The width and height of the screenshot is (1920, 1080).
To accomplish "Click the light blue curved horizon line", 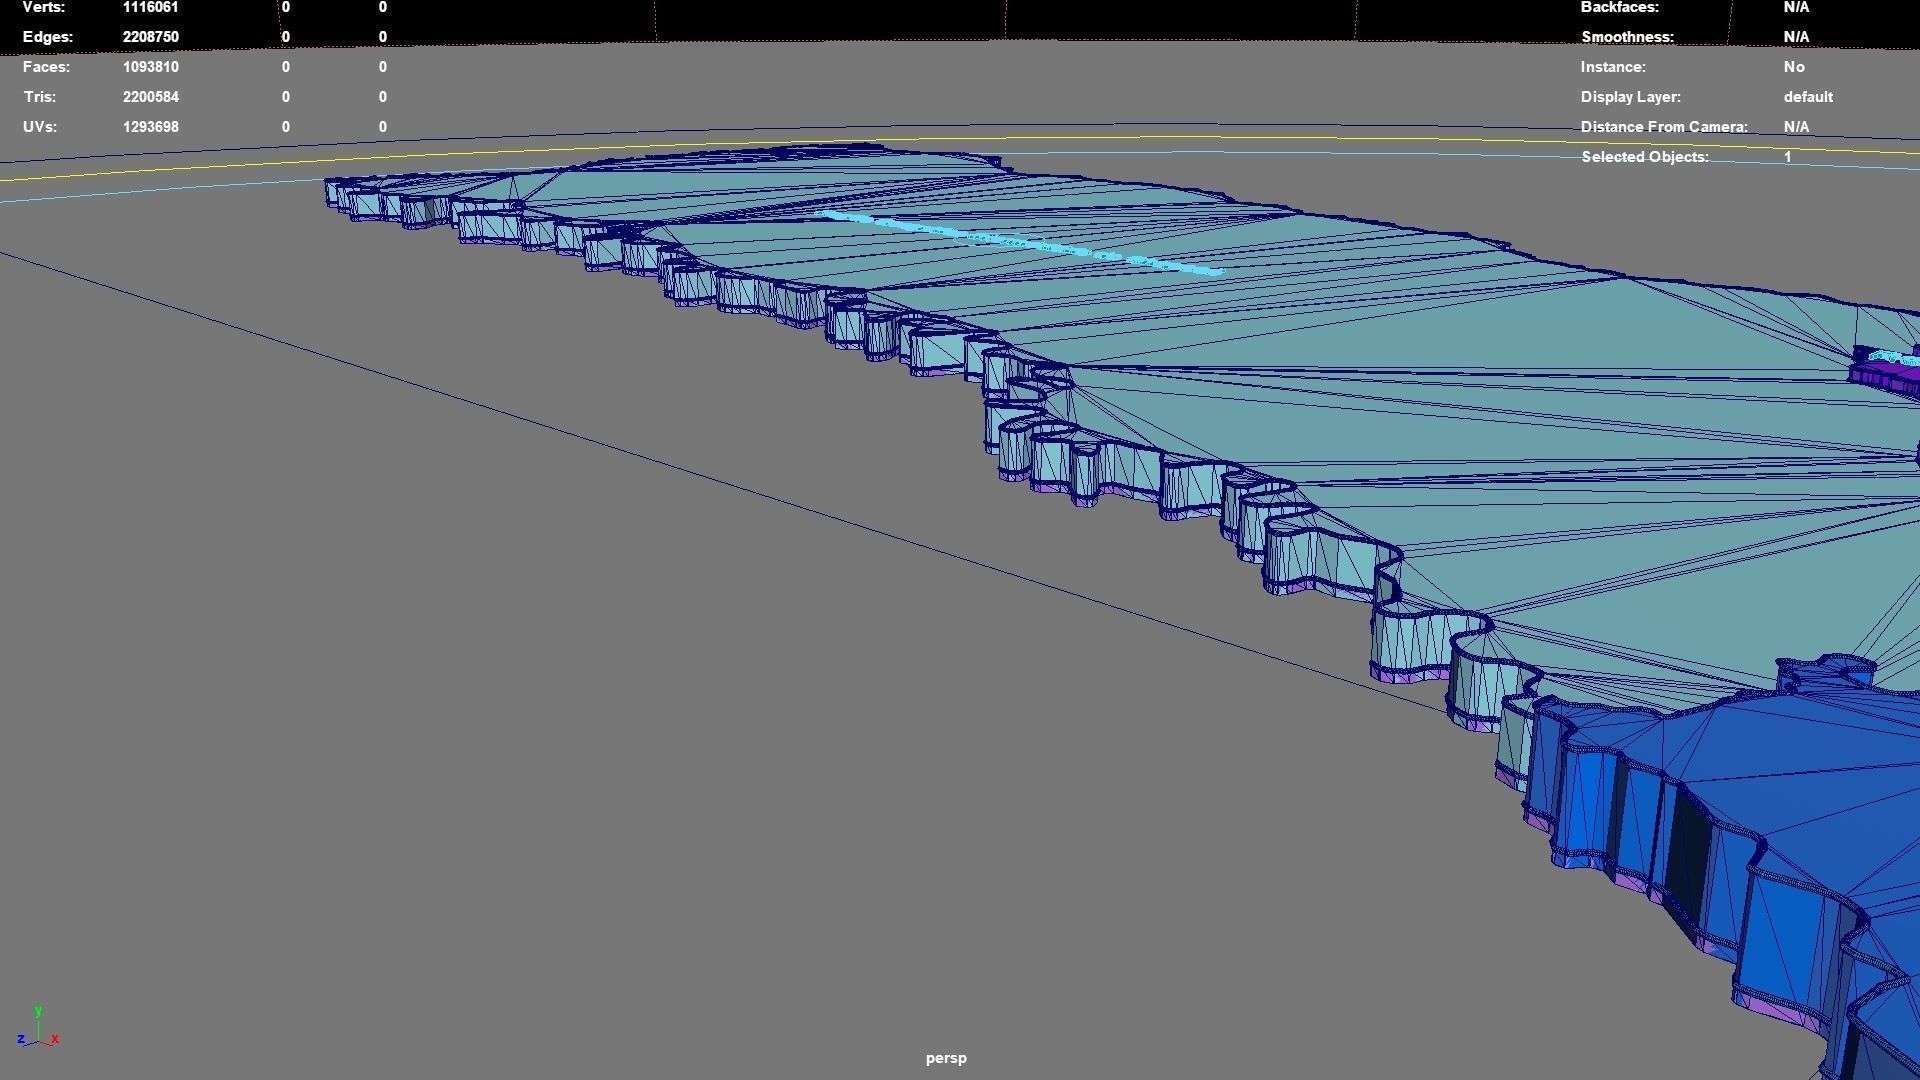I will tap(200, 186).
